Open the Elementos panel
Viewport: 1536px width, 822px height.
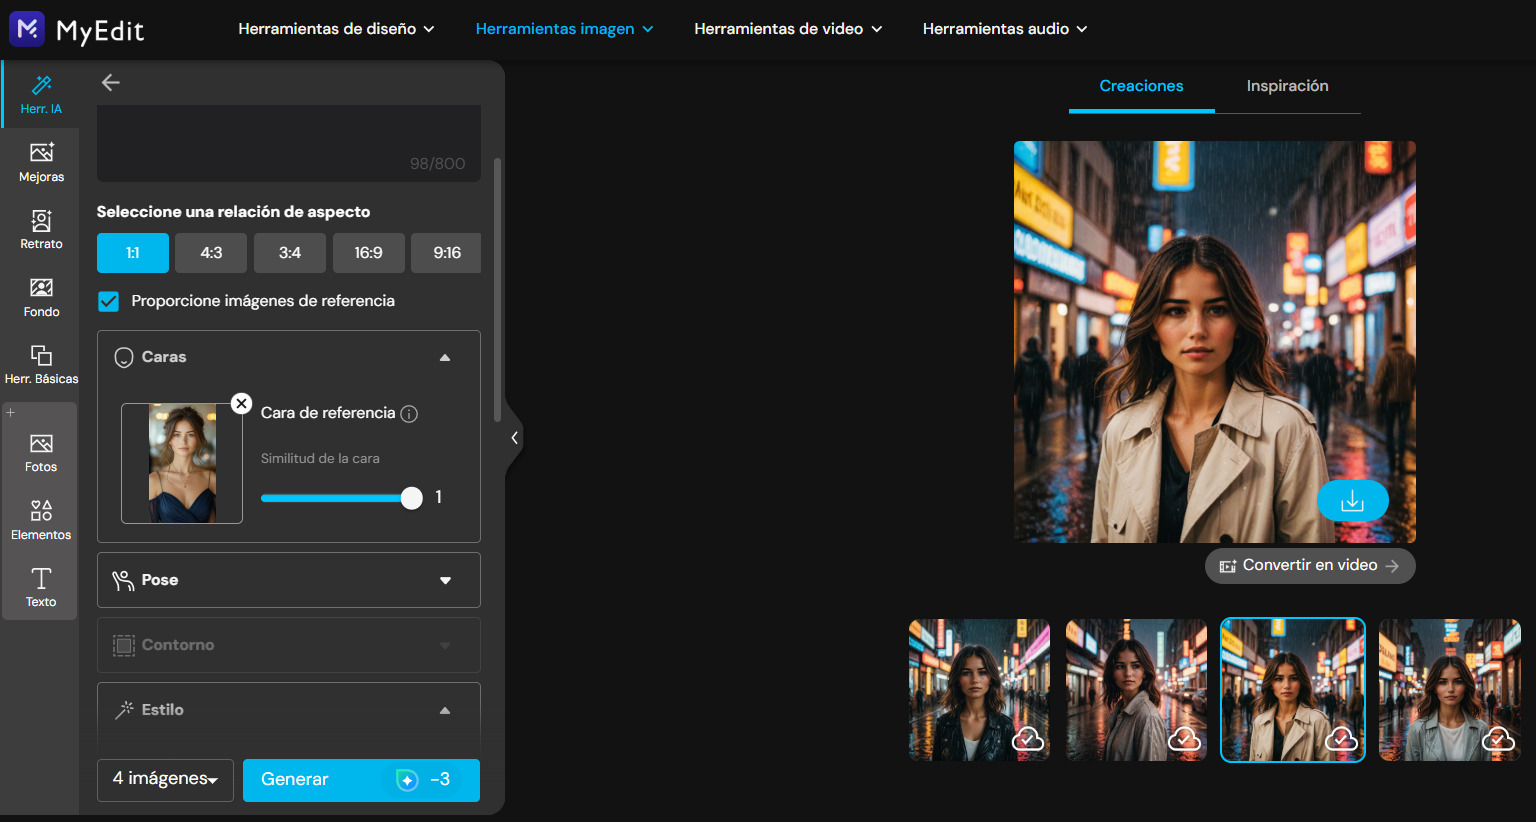coord(41,520)
